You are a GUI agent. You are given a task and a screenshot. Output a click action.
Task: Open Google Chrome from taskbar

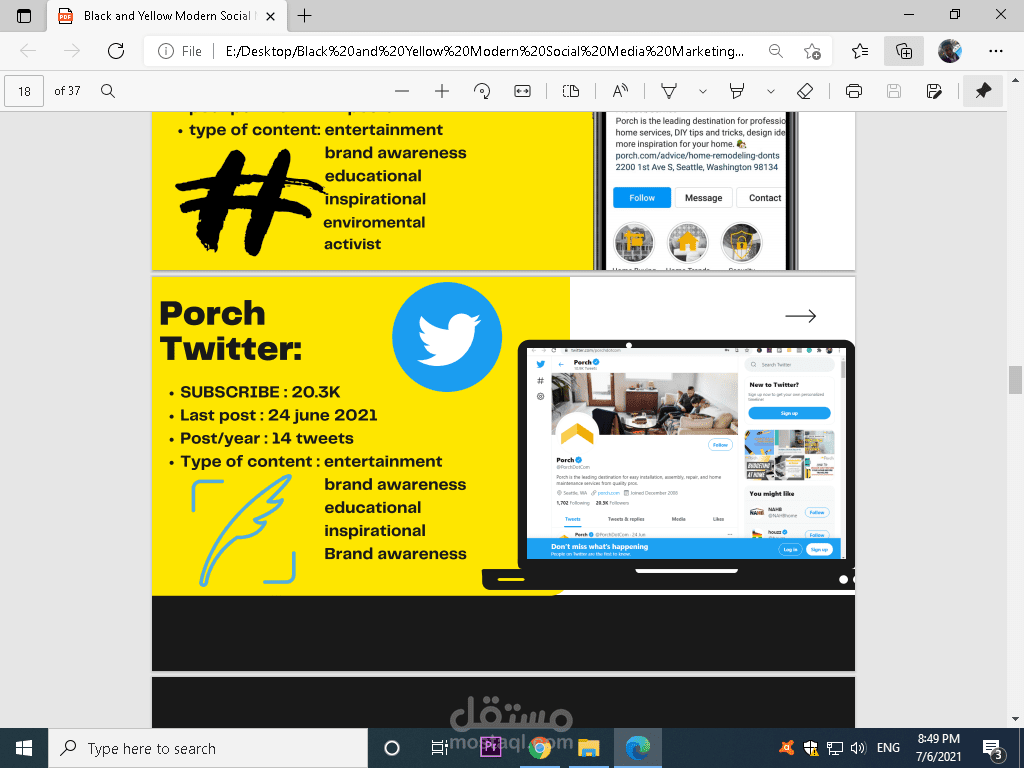[539, 748]
